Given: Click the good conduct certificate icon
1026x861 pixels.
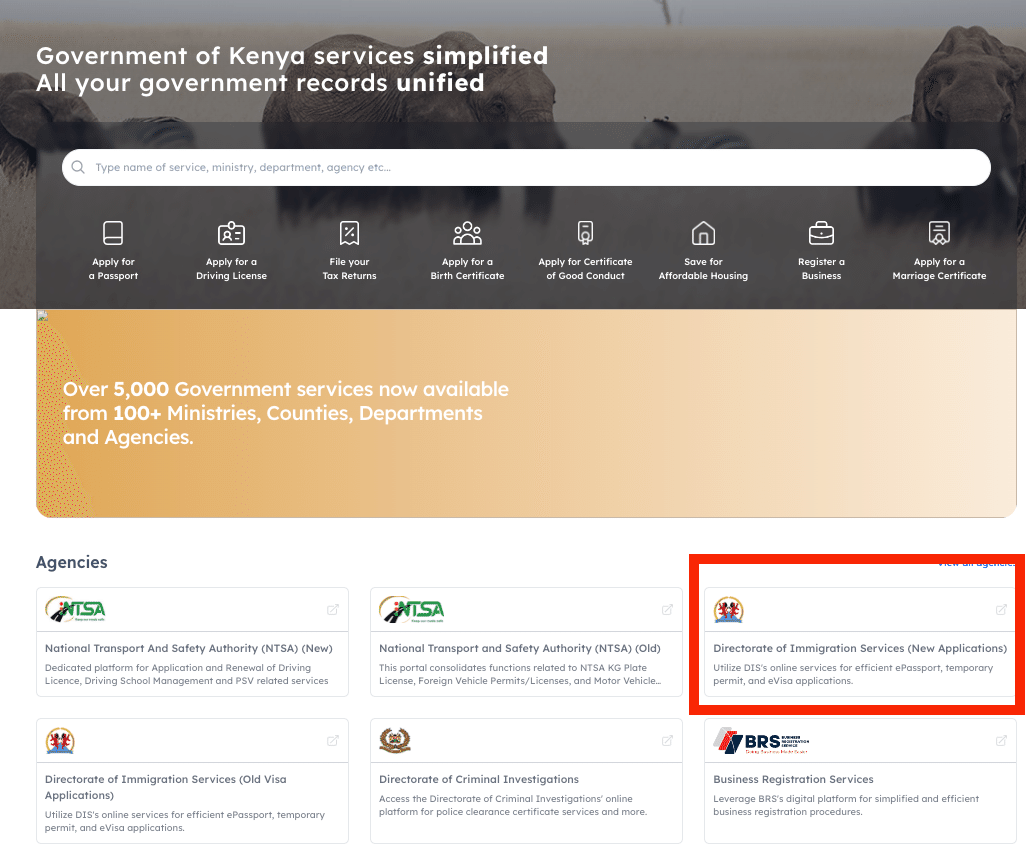Looking at the screenshot, I should coord(586,233).
